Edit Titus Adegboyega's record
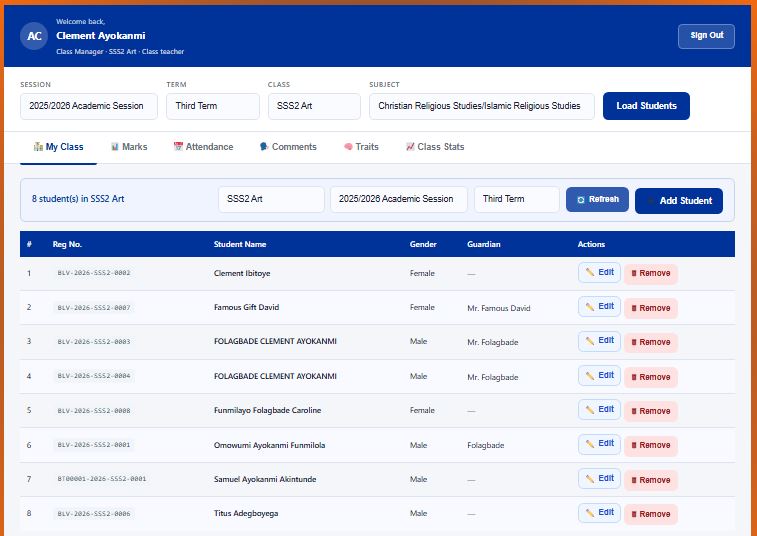 599,512
